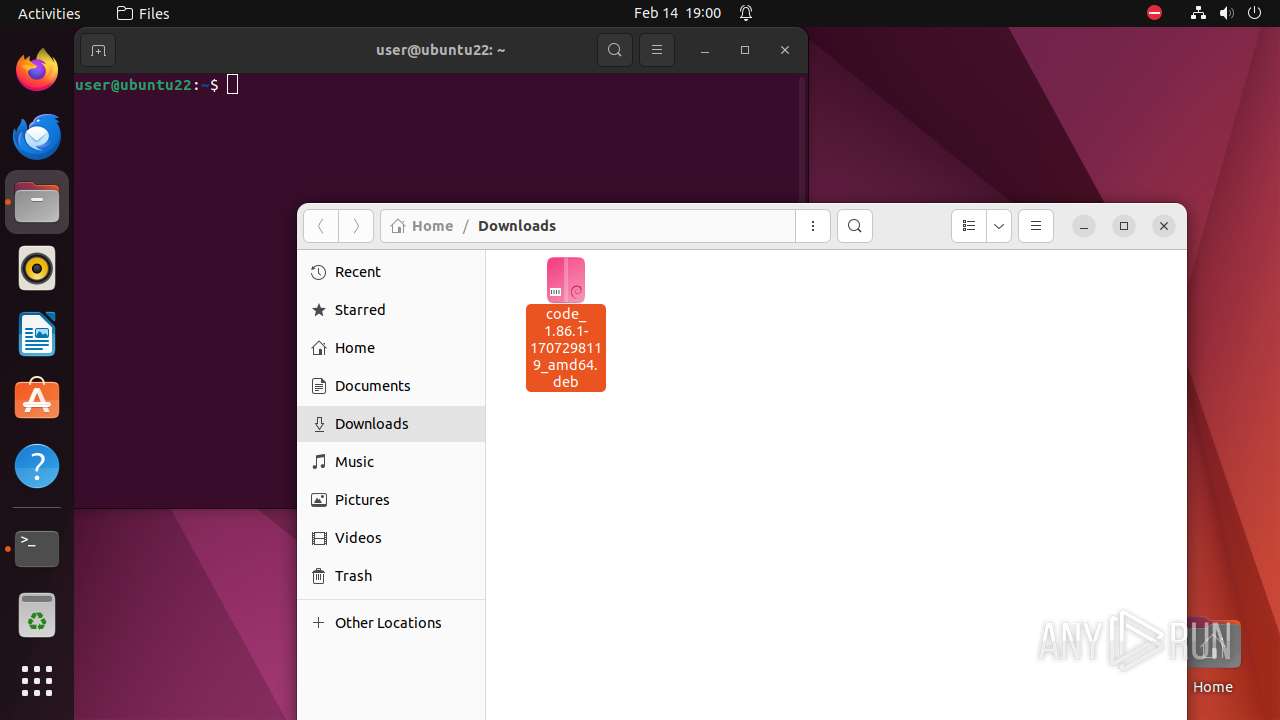The height and width of the screenshot is (720, 1280).
Task: Launch Rhythmbox from the dock
Action: (x=37, y=269)
